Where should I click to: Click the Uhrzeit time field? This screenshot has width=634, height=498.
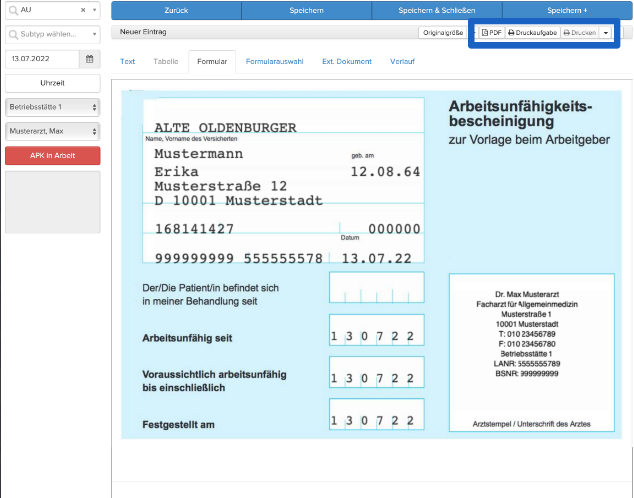[53, 83]
